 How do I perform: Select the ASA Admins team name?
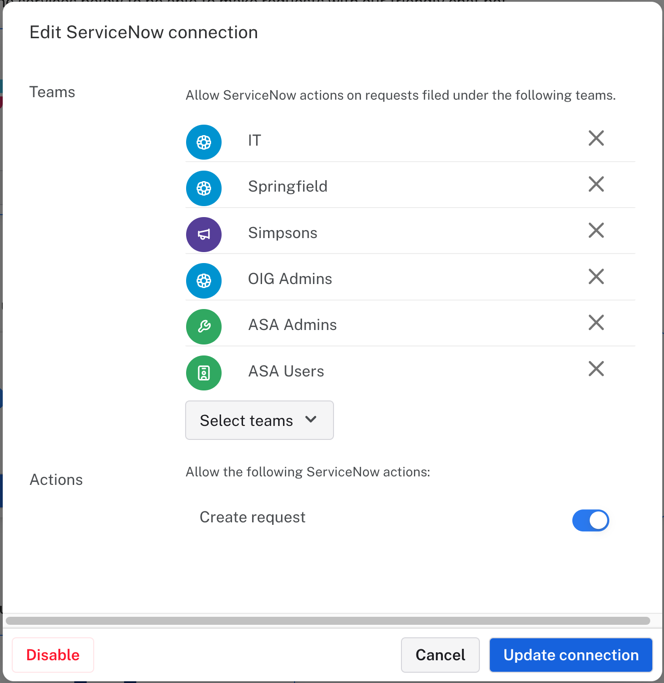click(292, 325)
